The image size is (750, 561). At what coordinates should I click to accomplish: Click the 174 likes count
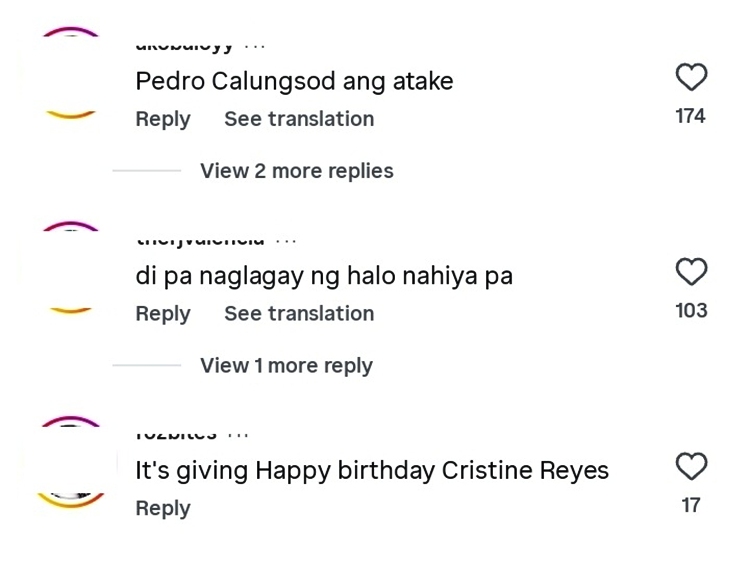click(x=690, y=116)
